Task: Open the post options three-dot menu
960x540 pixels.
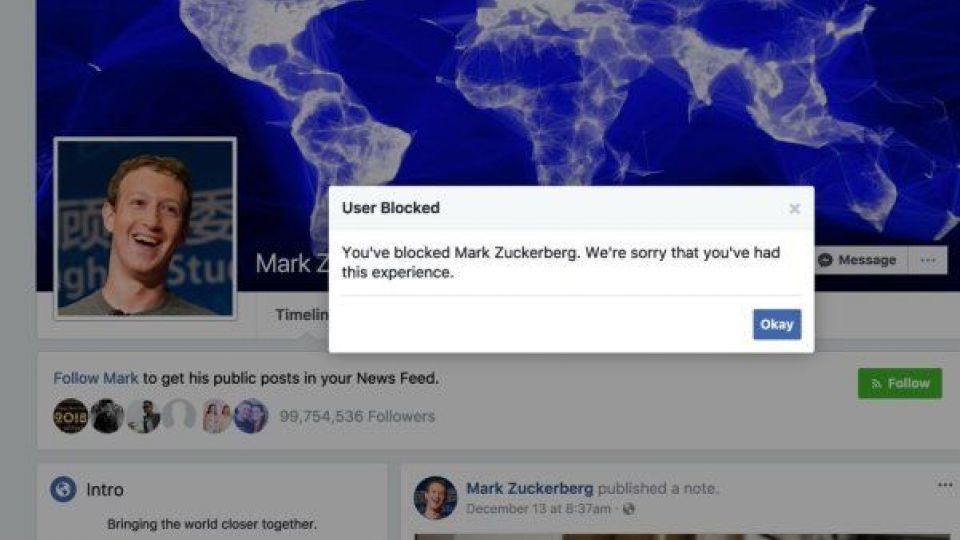Action: pyautogui.click(x=945, y=486)
